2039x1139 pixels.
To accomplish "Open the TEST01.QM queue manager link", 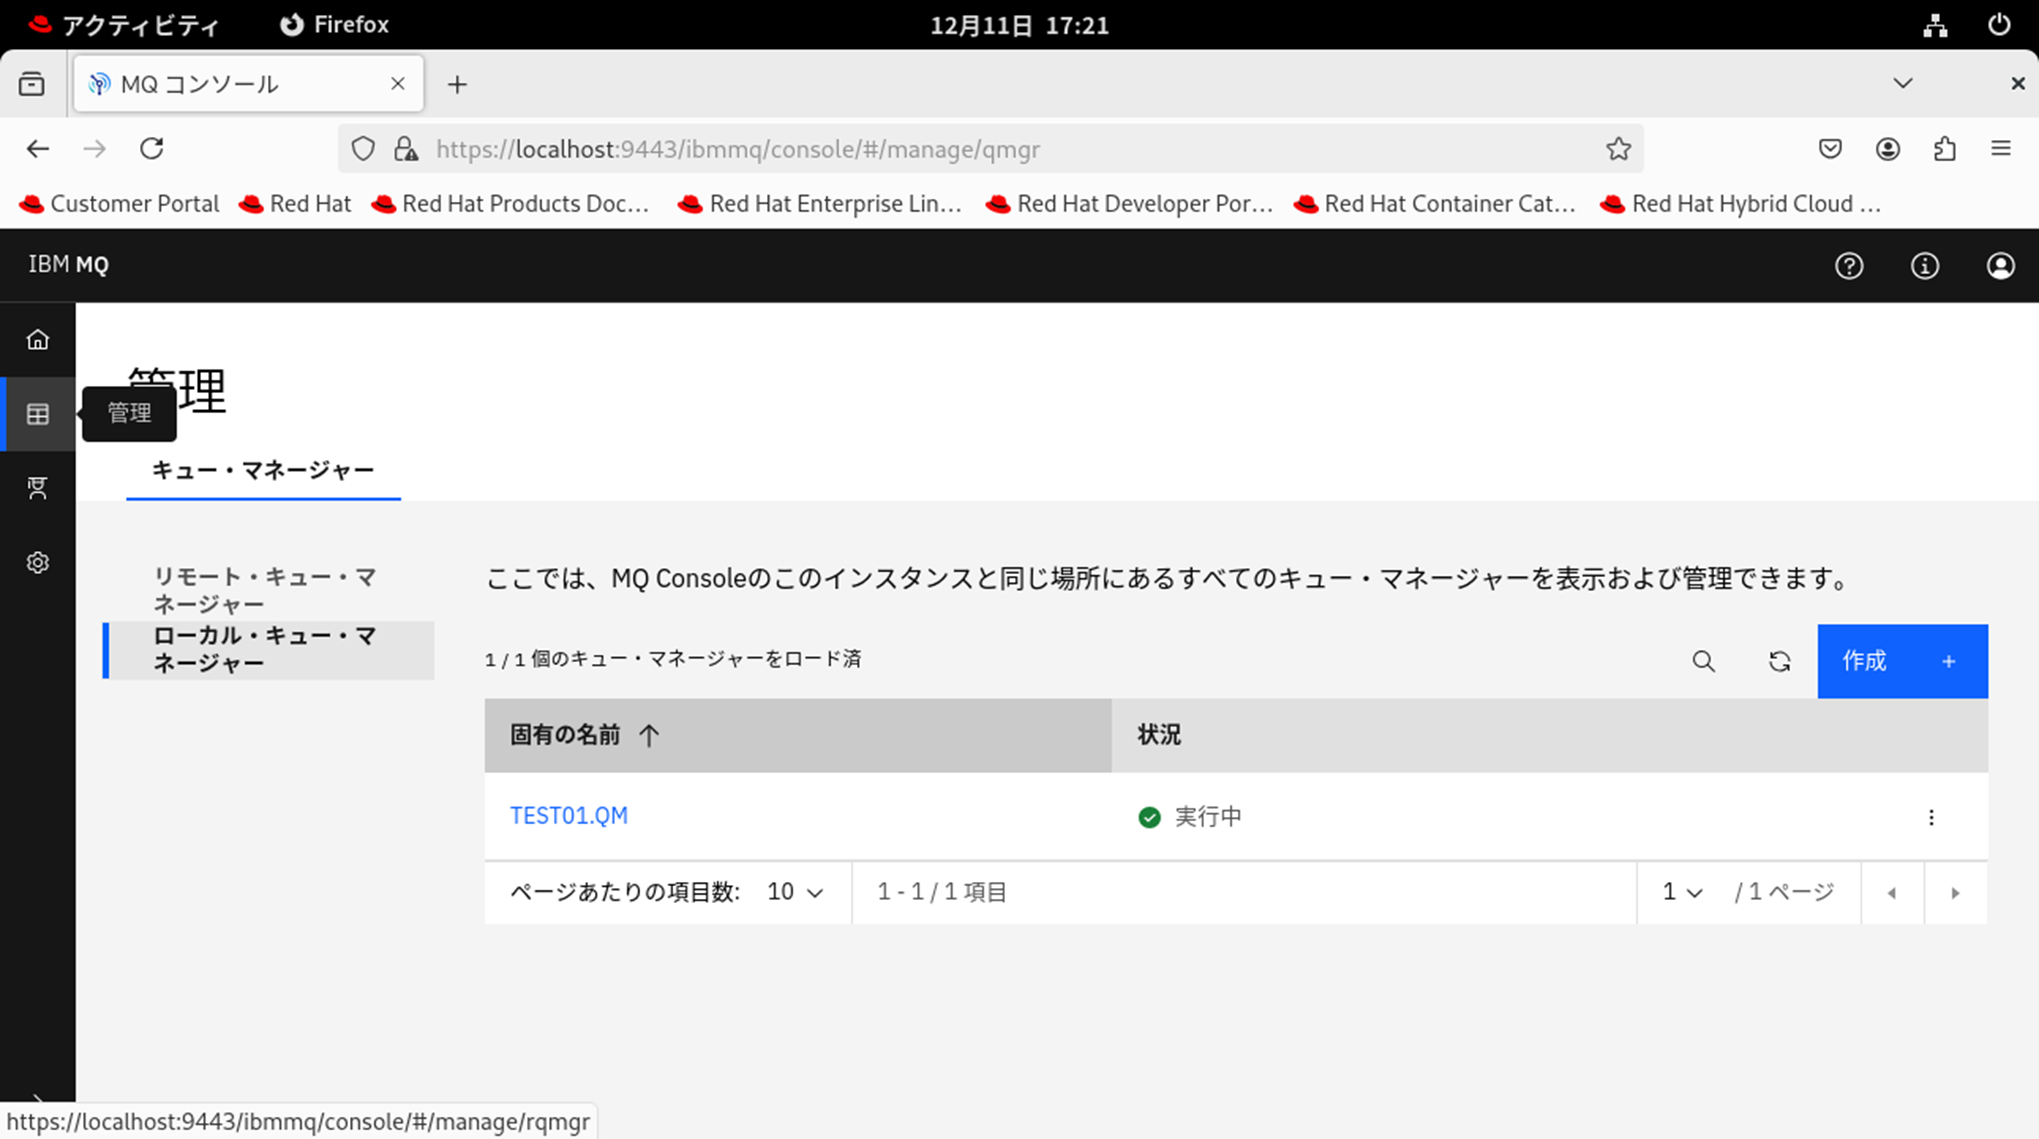I will (569, 816).
